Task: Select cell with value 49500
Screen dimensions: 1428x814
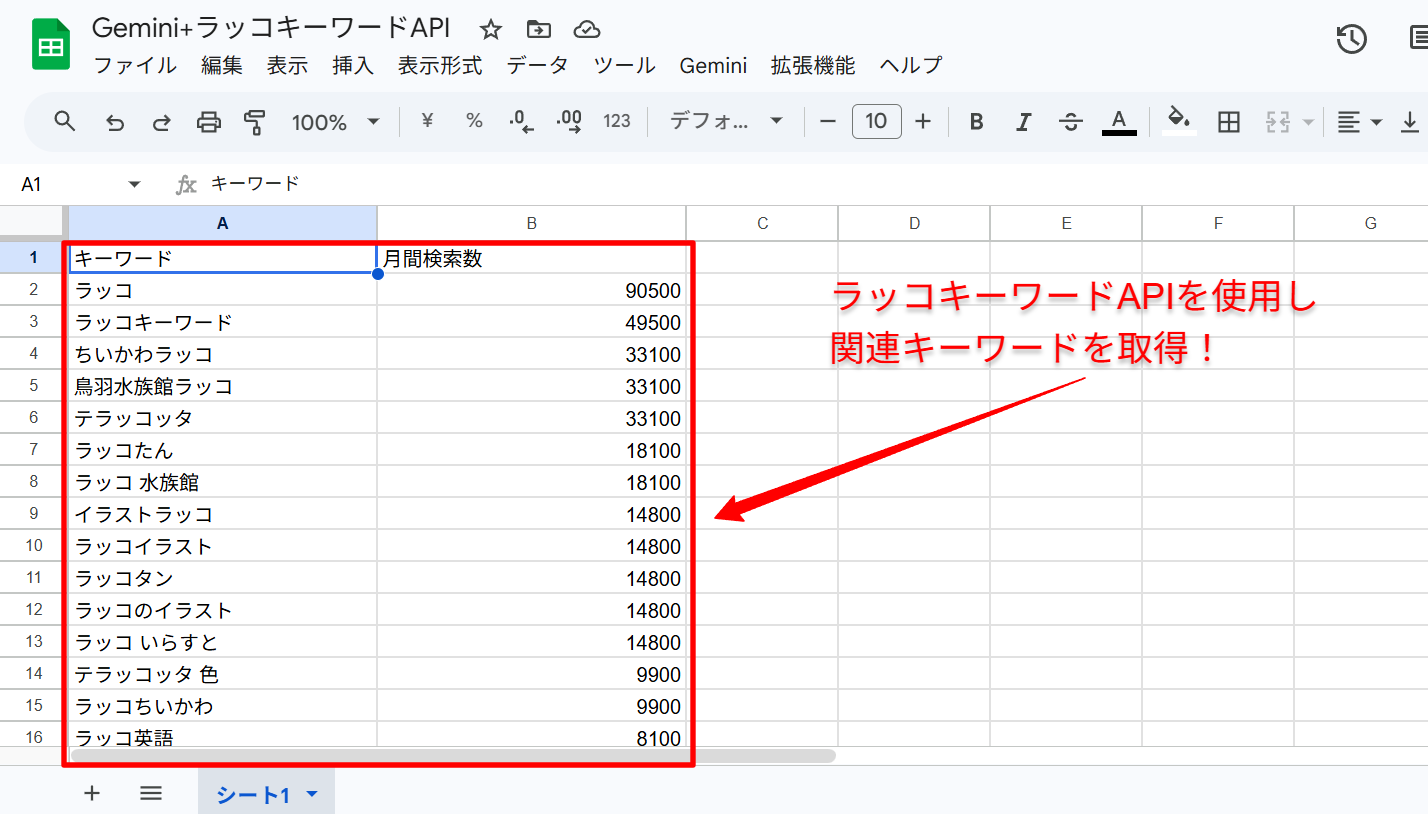Action: point(532,322)
